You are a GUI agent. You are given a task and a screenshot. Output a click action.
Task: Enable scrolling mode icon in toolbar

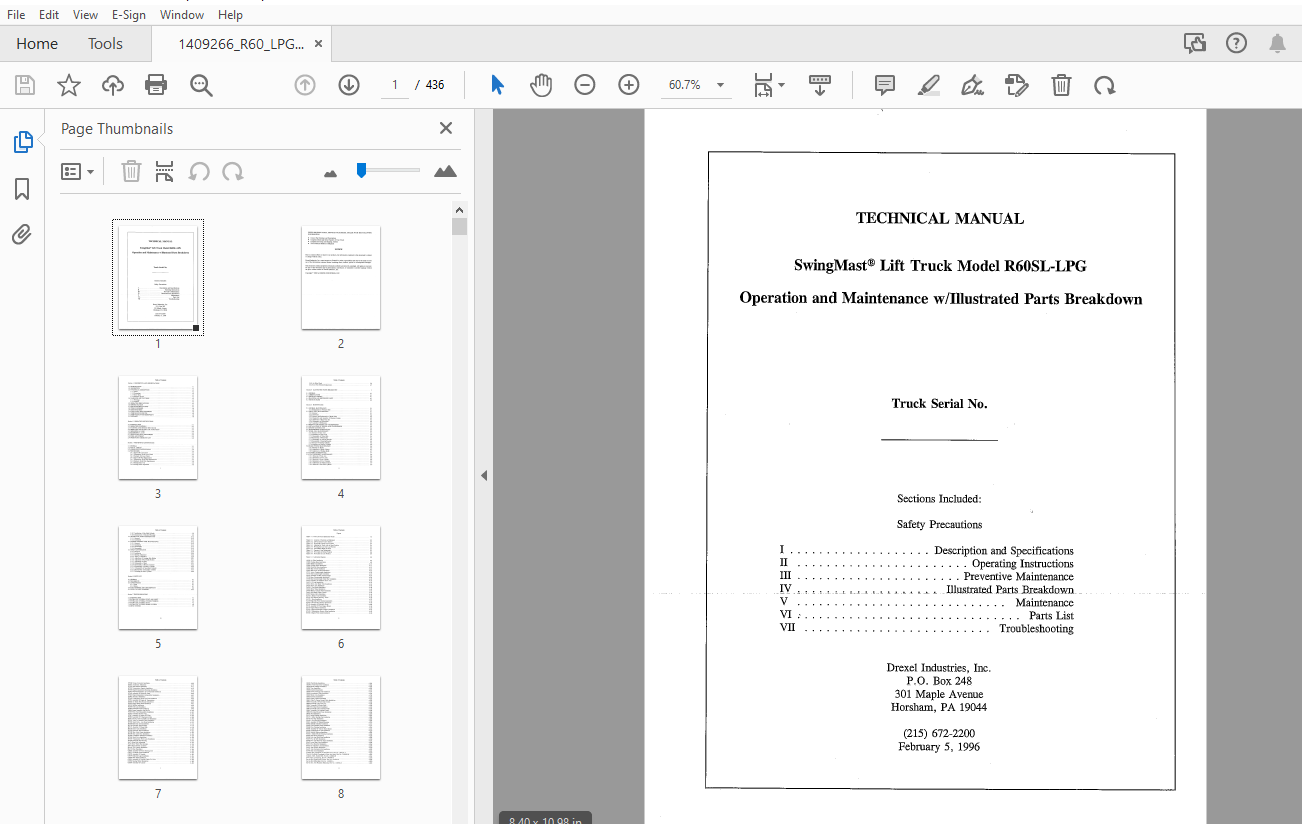pos(820,85)
